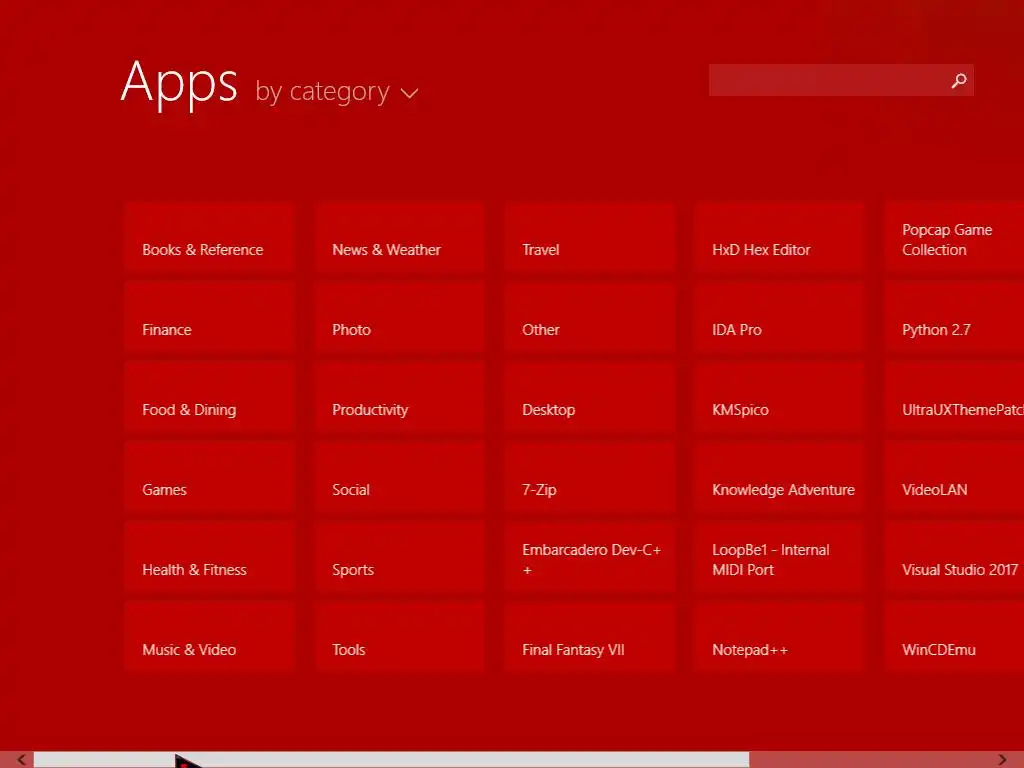The image size is (1024, 768).
Task: Select the Social category tile
Action: pos(399,477)
